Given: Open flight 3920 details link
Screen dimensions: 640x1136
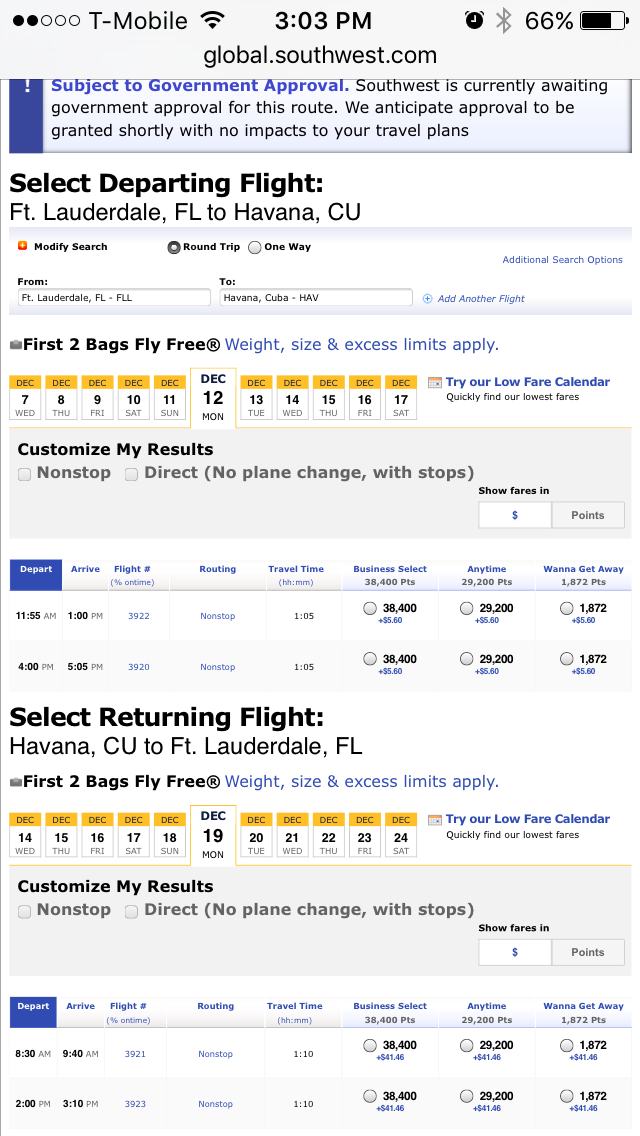Looking at the screenshot, I should [x=138, y=667].
